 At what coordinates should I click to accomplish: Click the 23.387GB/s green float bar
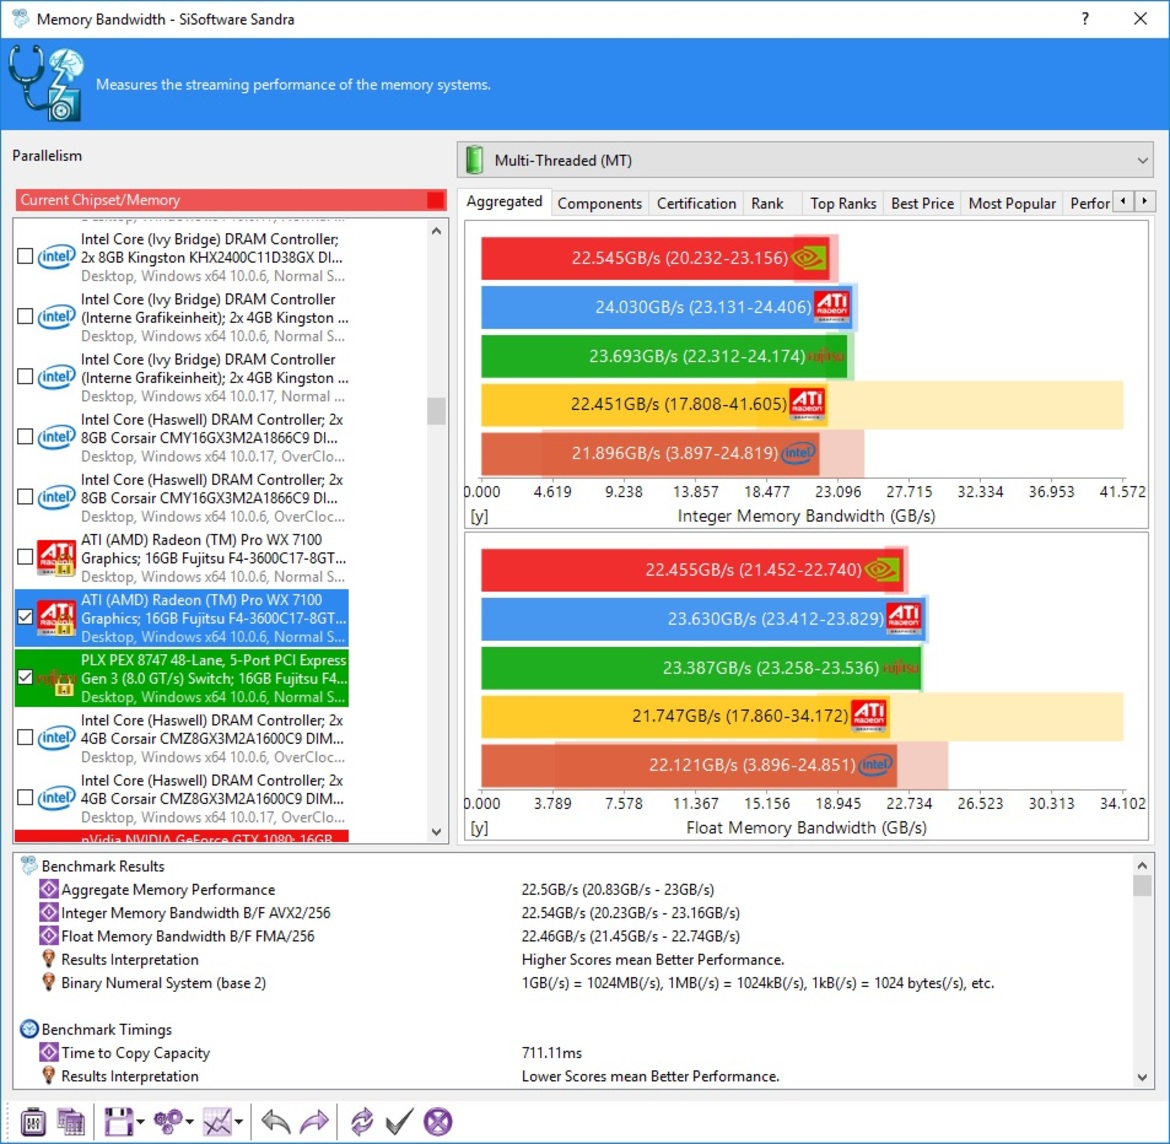pyautogui.click(x=701, y=667)
